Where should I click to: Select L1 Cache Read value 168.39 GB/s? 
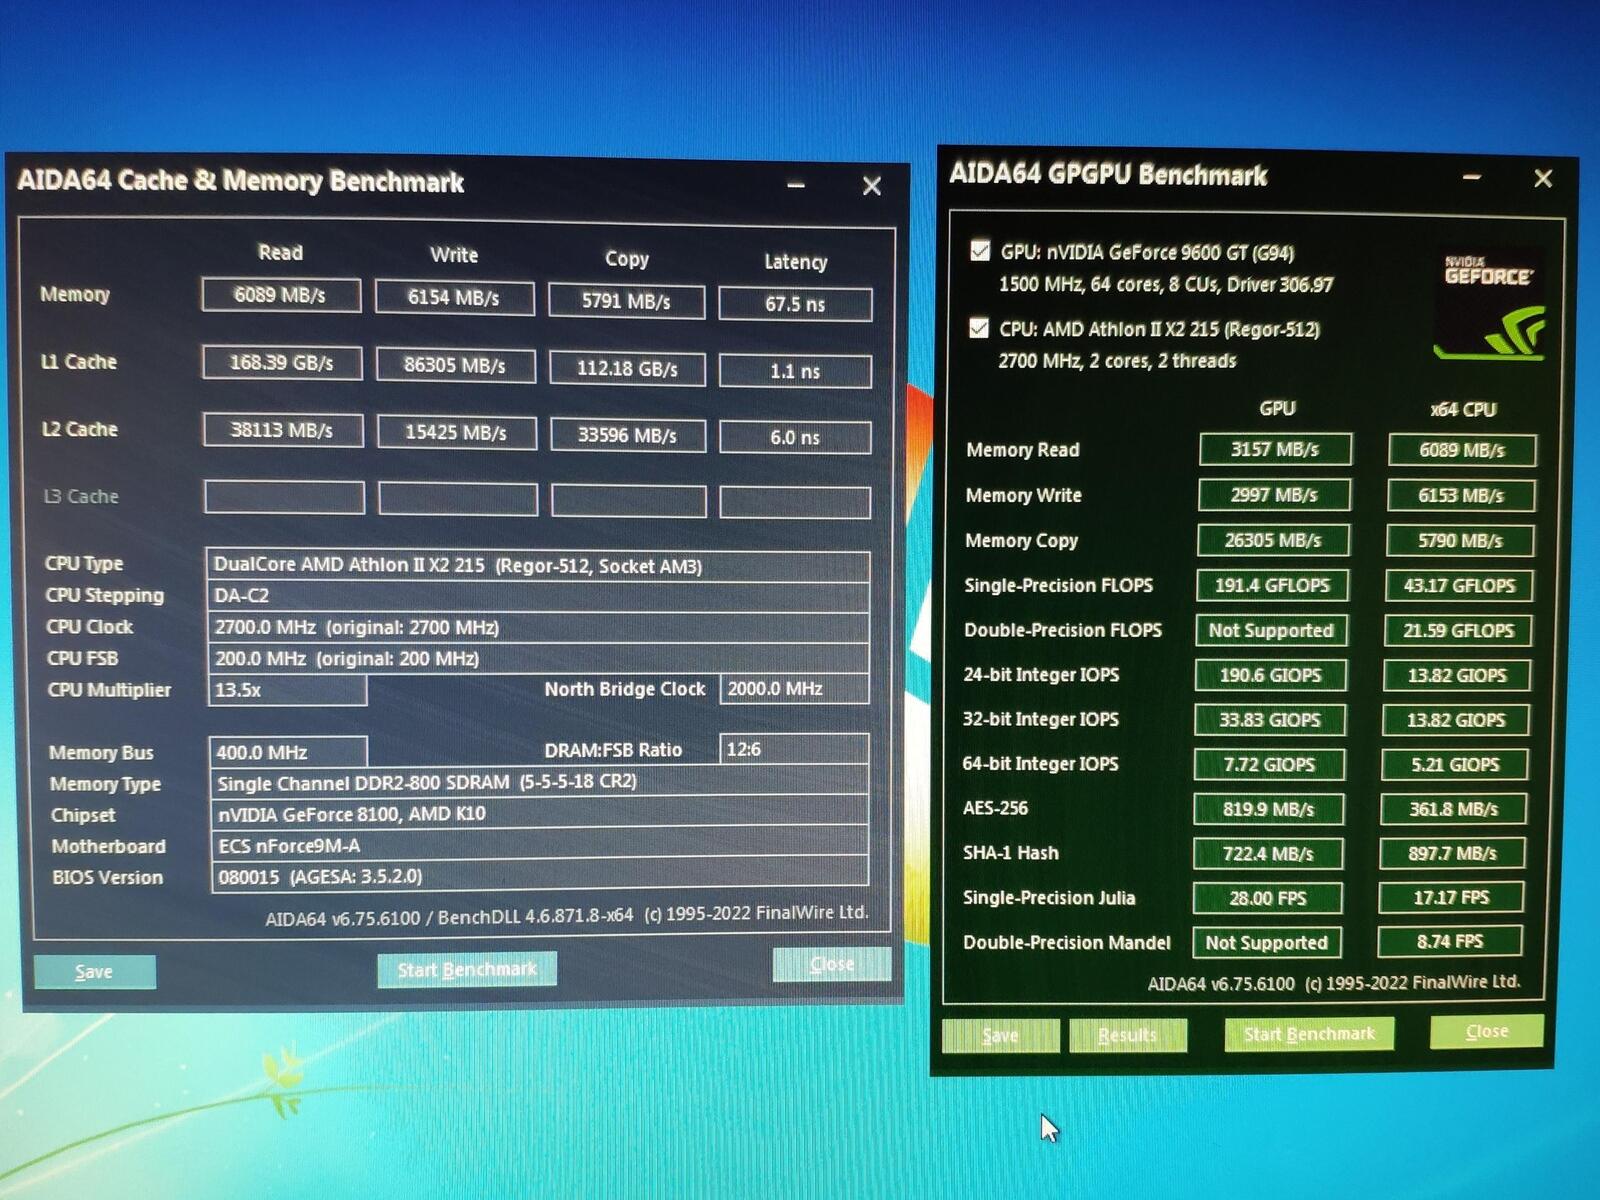[282, 362]
